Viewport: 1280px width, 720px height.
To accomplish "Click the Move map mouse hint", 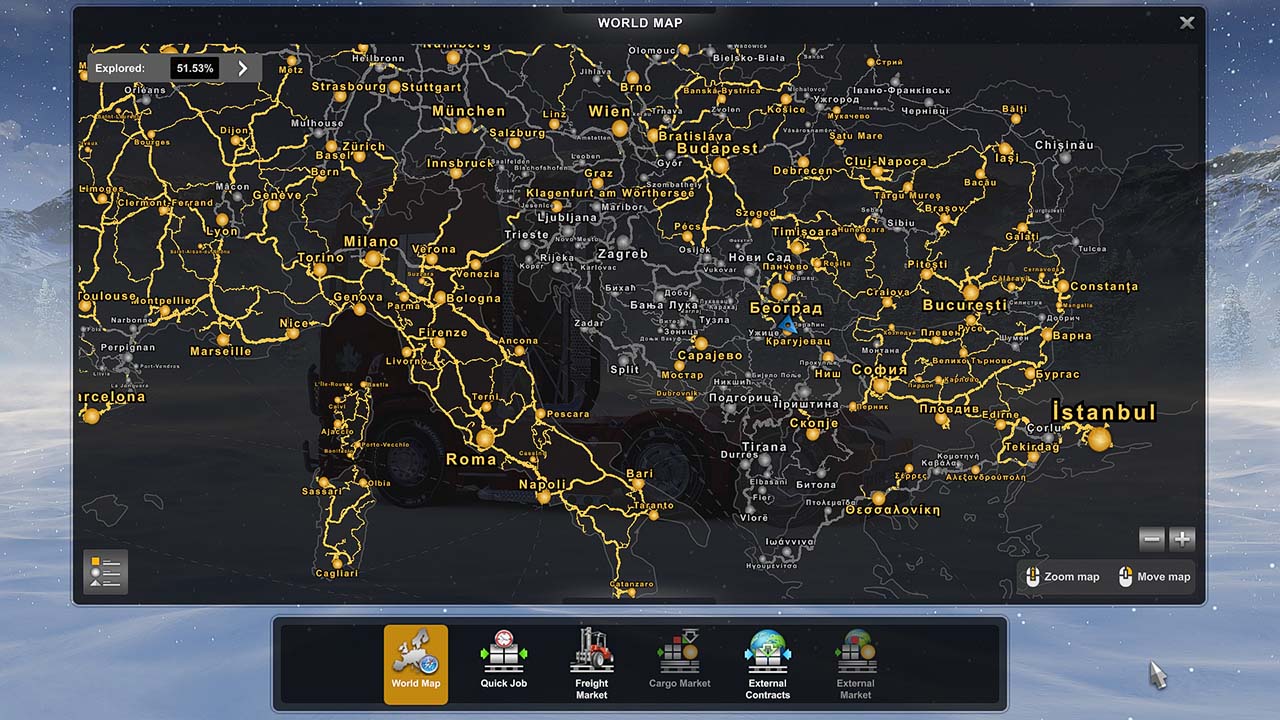I will 1154,577.
